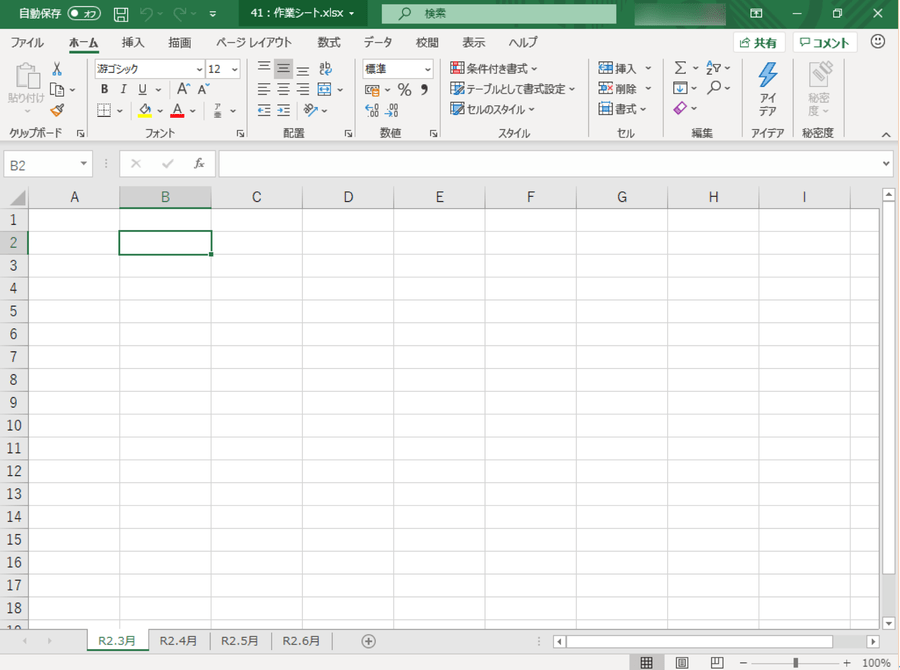Add a new sheet with the plus icon
Viewport: 900px width, 670px height.
click(x=368, y=641)
